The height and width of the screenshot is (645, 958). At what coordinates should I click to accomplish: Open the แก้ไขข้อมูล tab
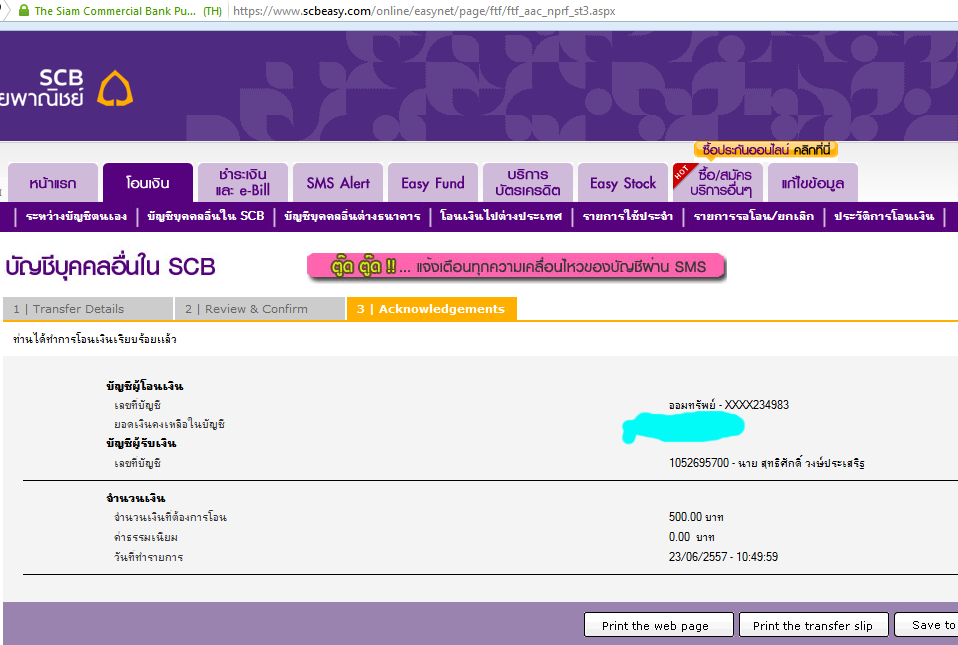pyautogui.click(x=813, y=183)
